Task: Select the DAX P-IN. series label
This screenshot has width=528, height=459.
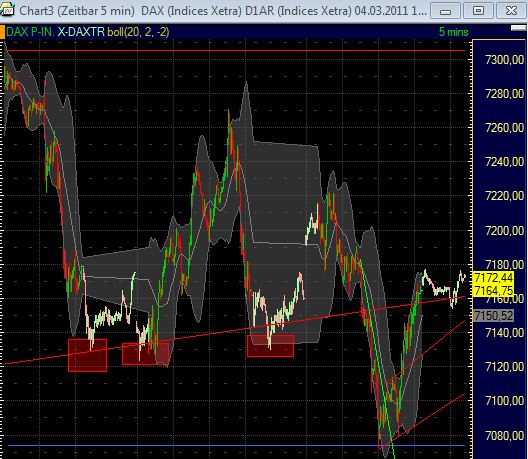Action: 30,32
